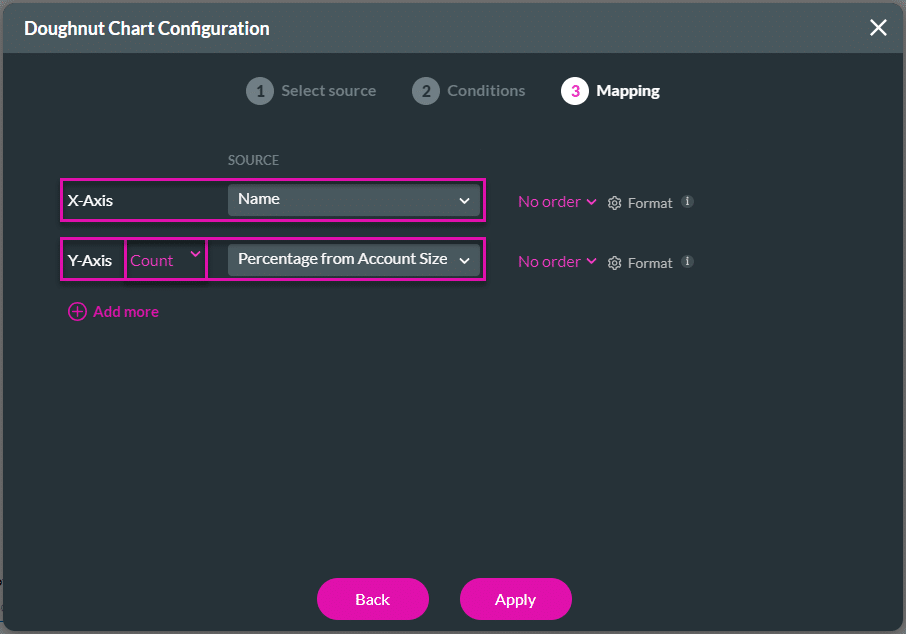
Task: Click the step 1 number circle
Action: pyautogui.click(x=260, y=91)
